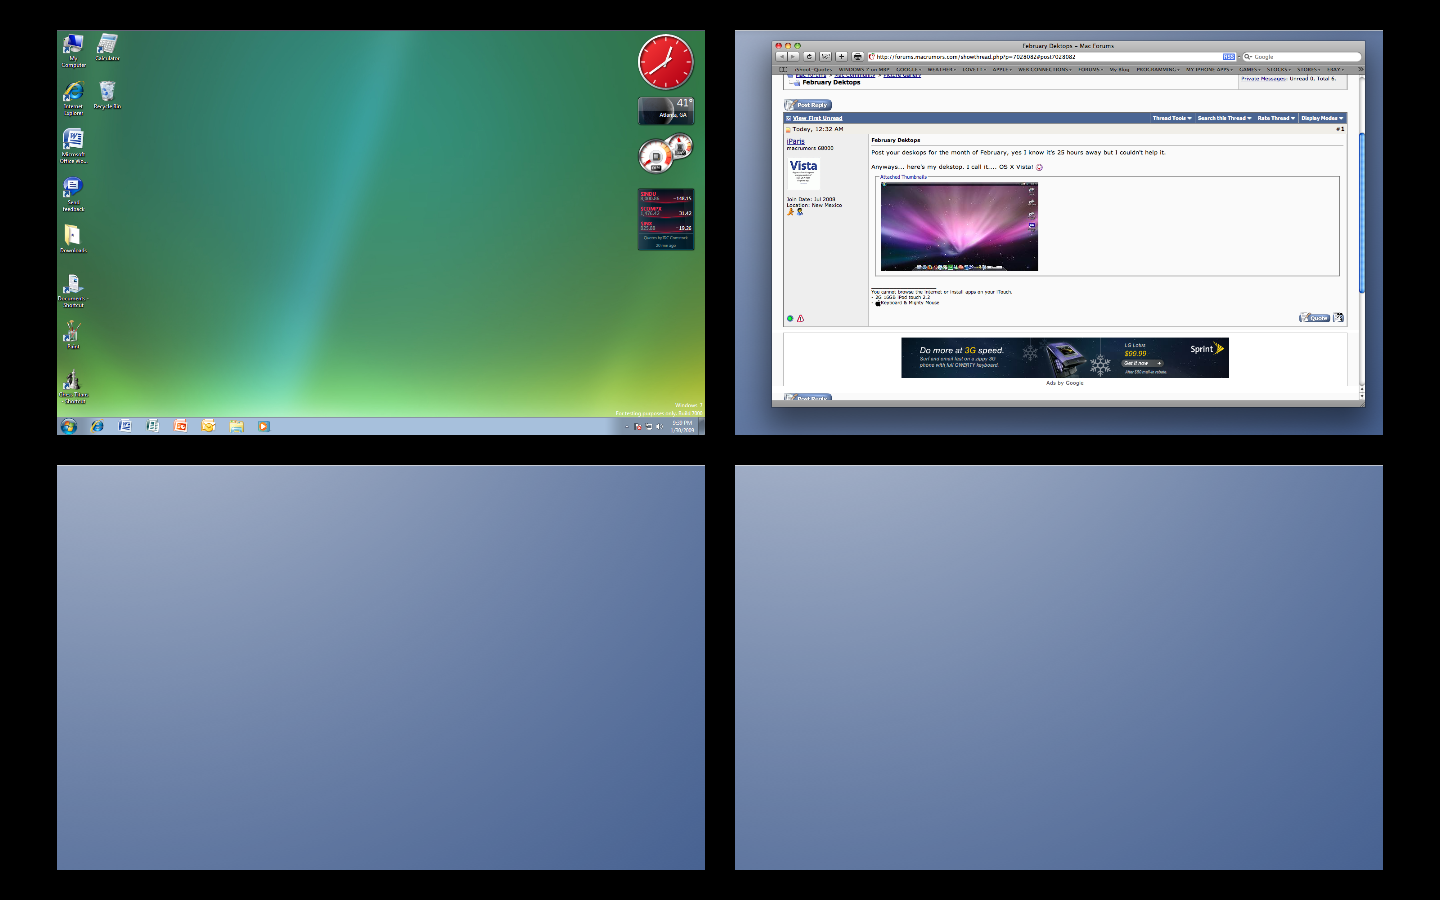Click the Windows Start orb
Viewport: 1440px width, 900px height.
click(x=68, y=426)
